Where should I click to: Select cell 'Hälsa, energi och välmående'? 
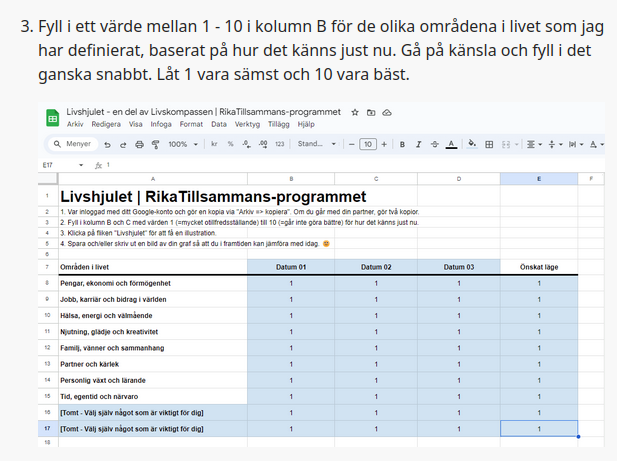coord(153,316)
